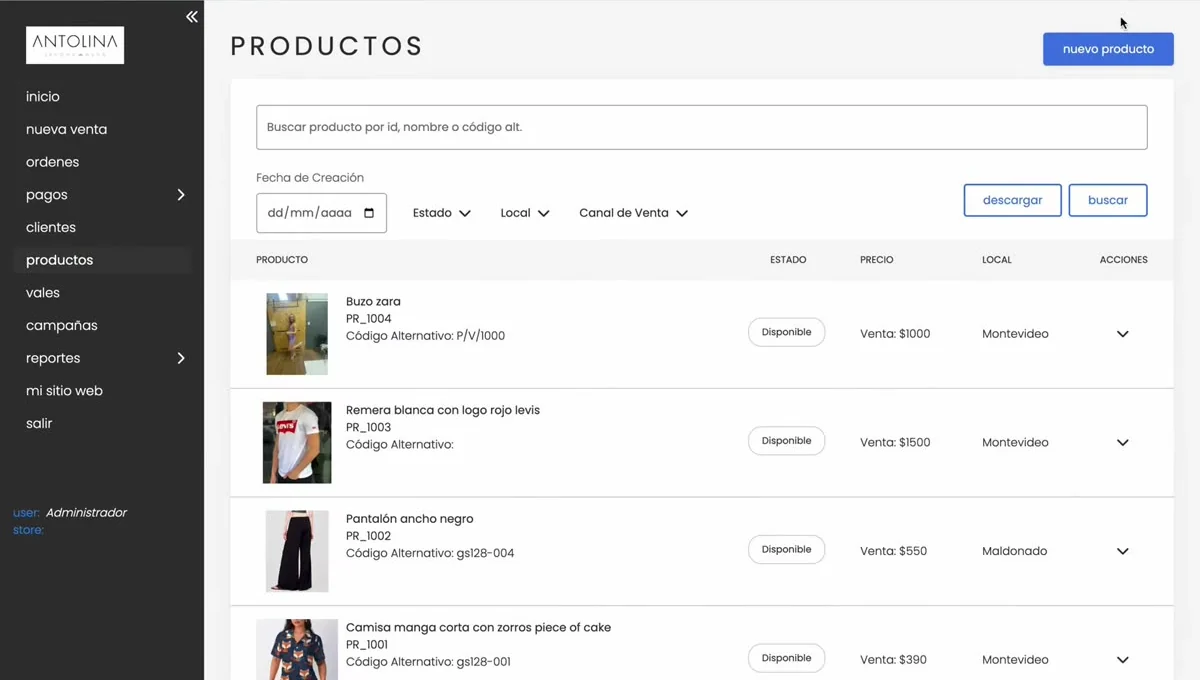
Task: Collapse the sidebar with double-chevron icon
Action: [x=192, y=17]
